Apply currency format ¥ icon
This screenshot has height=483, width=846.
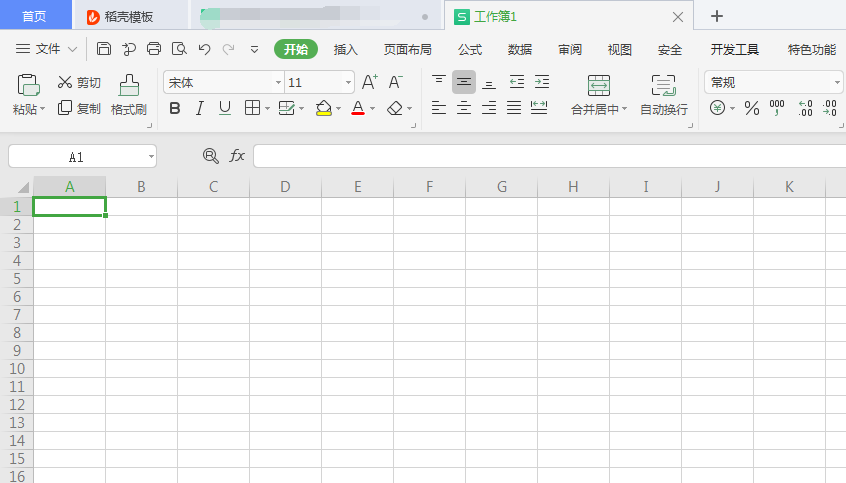[717, 108]
